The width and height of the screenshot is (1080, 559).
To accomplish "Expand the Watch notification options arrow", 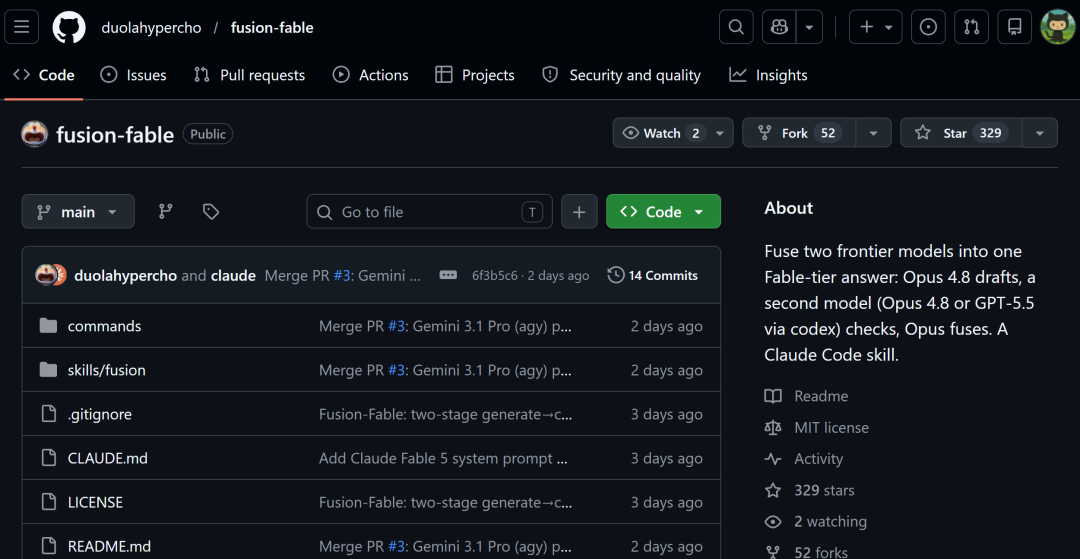I will (x=720, y=133).
